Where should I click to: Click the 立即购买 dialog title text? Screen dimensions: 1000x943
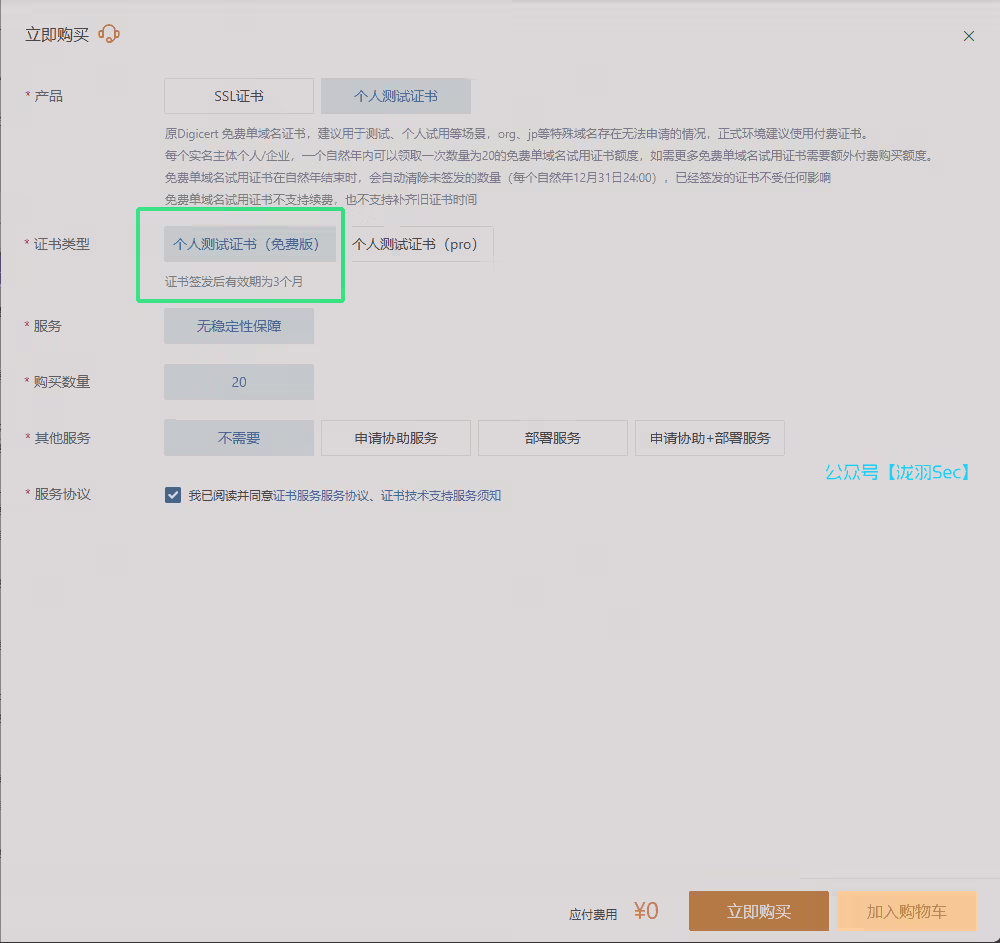57,35
